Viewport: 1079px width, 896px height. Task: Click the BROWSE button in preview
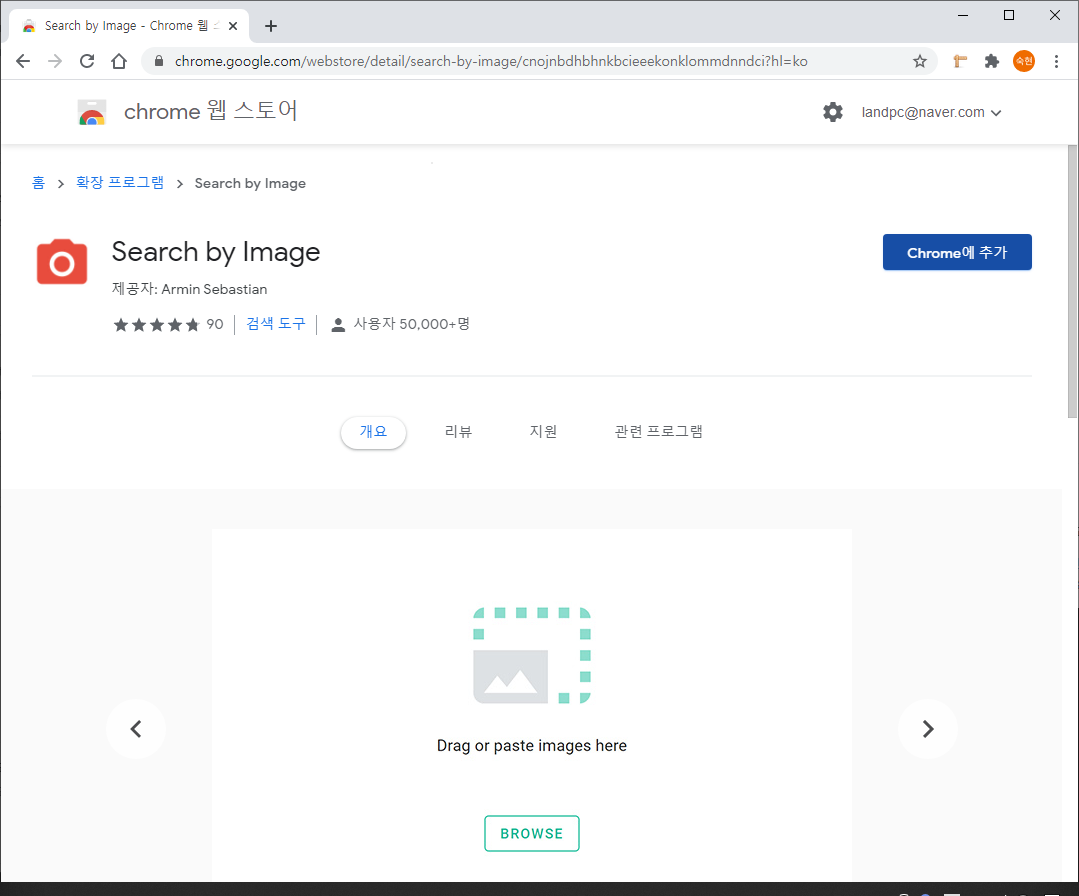click(x=532, y=833)
